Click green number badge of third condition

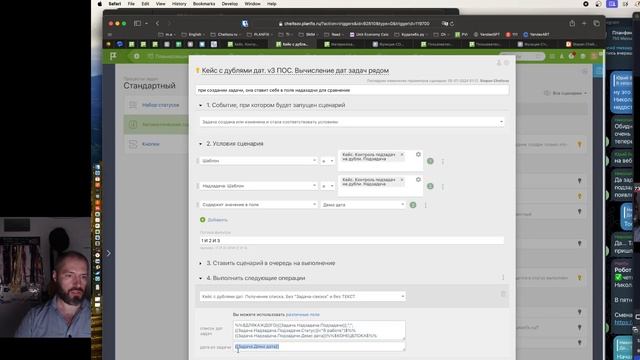[x=413, y=205]
